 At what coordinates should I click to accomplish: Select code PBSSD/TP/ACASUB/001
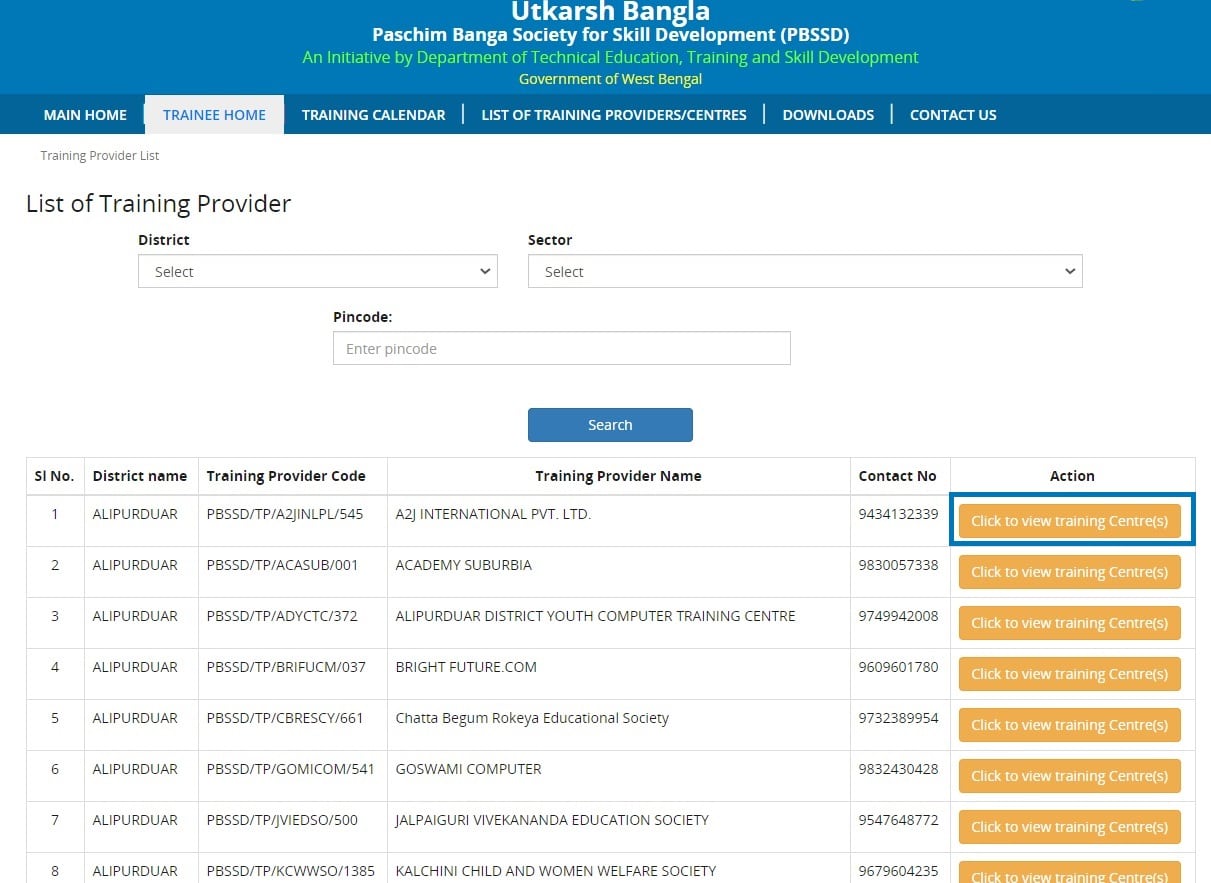[282, 565]
